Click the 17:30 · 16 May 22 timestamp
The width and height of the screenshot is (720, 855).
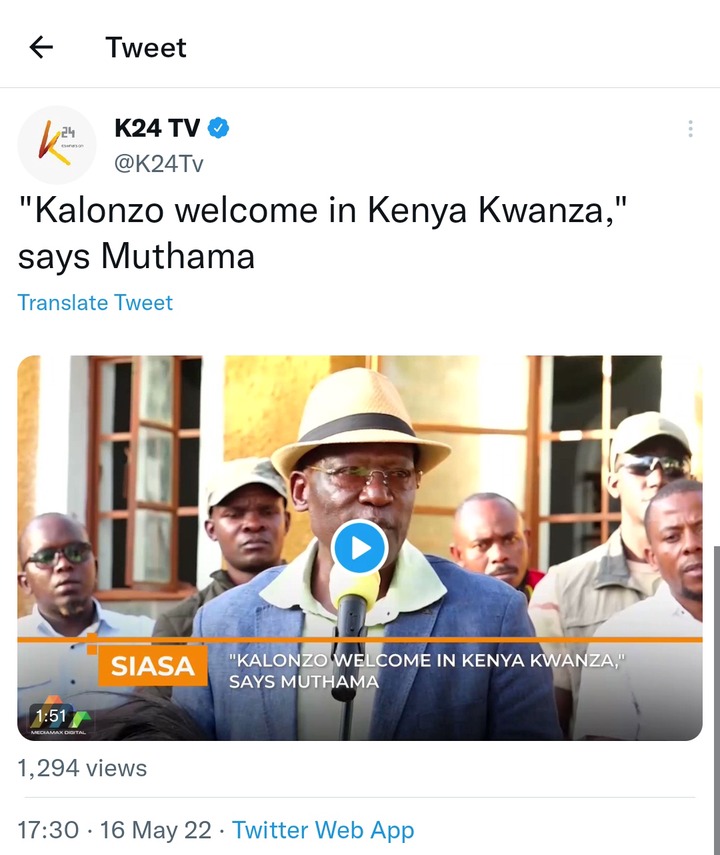pyautogui.click(x=115, y=830)
